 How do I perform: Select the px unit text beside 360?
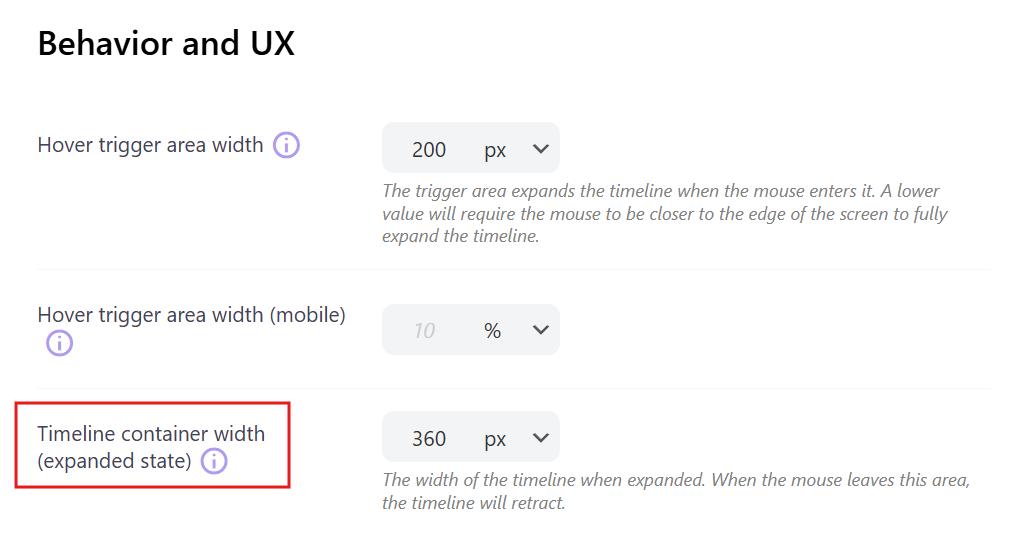click(495, 438)
